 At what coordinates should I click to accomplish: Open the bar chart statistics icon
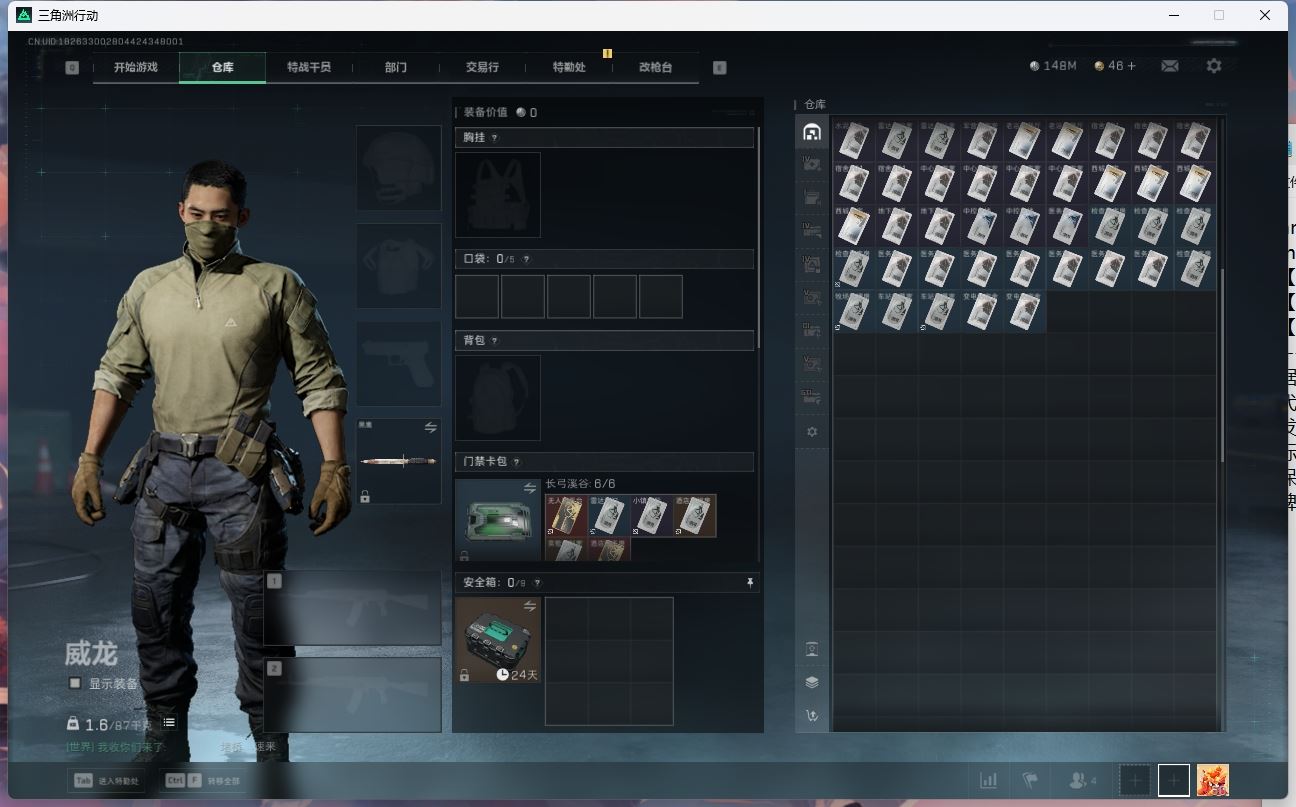(x=988, y=780)
